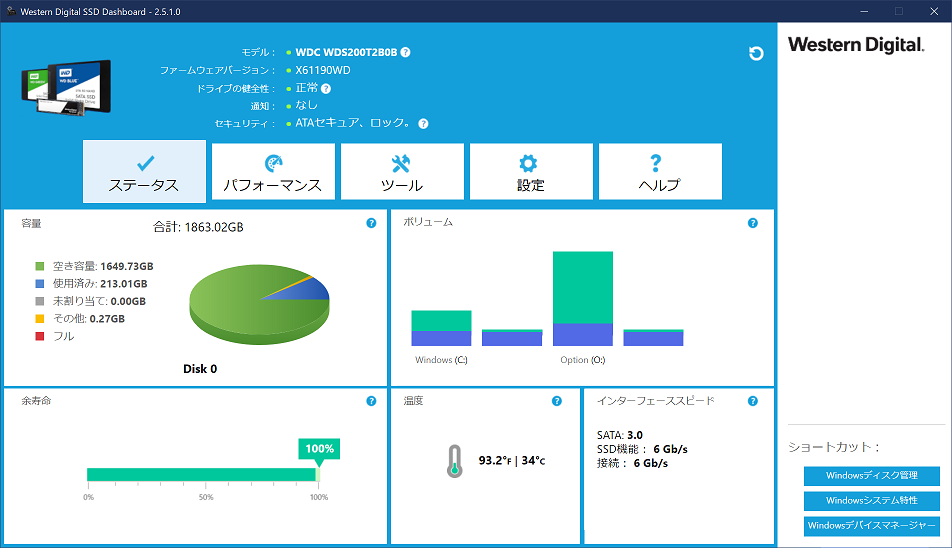Select the ステータス tab

pyautogui.click(x=144, y=172)
